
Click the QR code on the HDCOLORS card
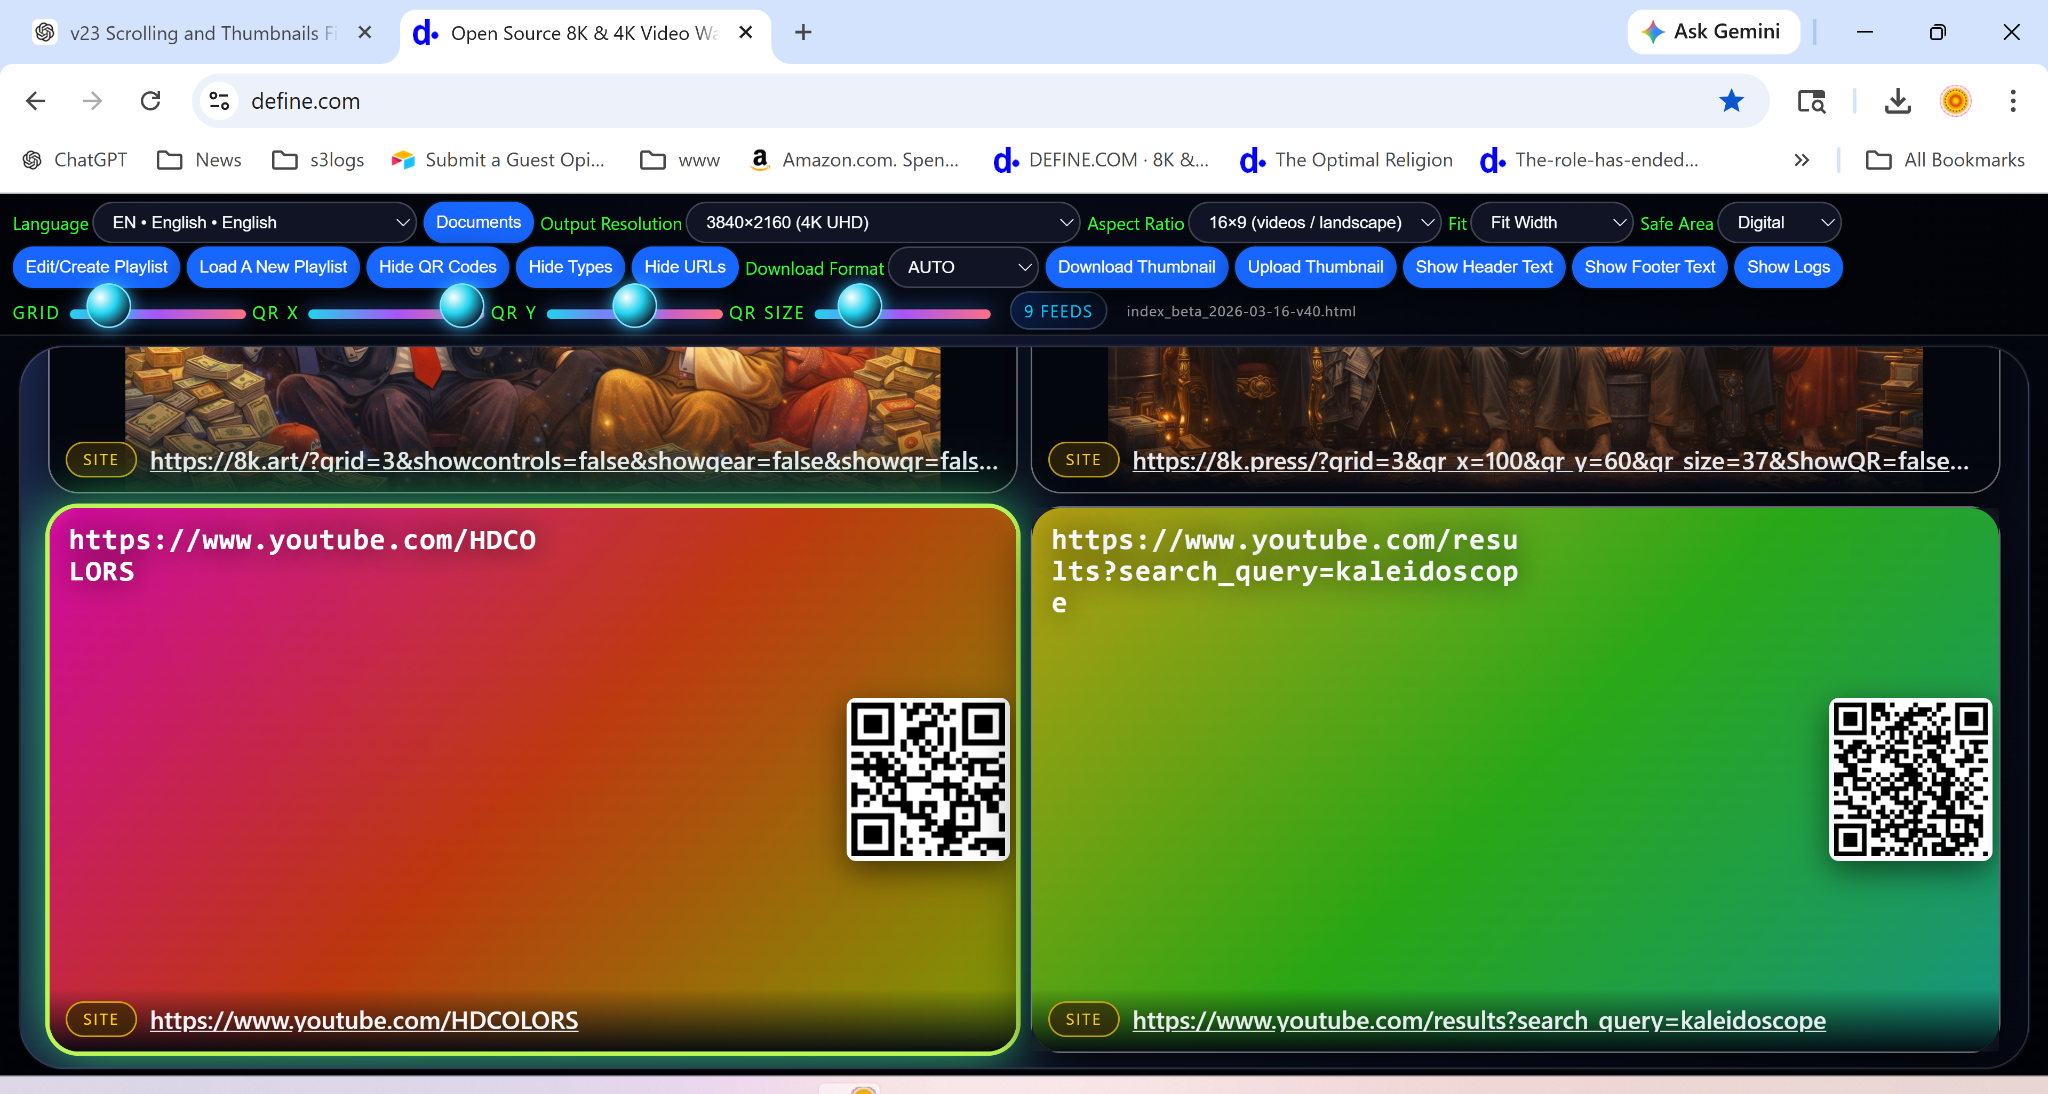pos(928,779)
